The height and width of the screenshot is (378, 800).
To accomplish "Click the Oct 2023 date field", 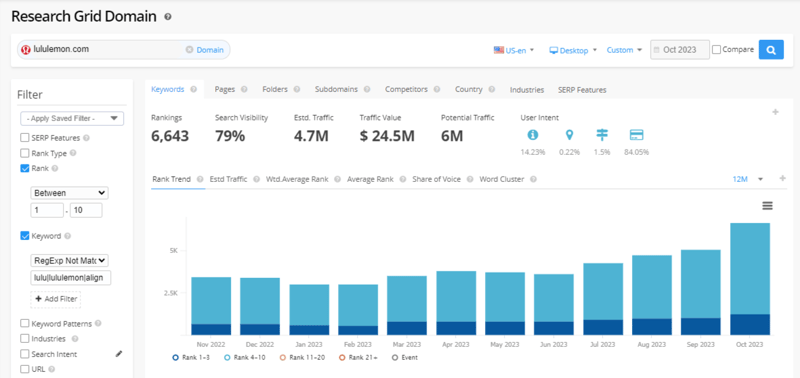I will (x=680, y=50).
